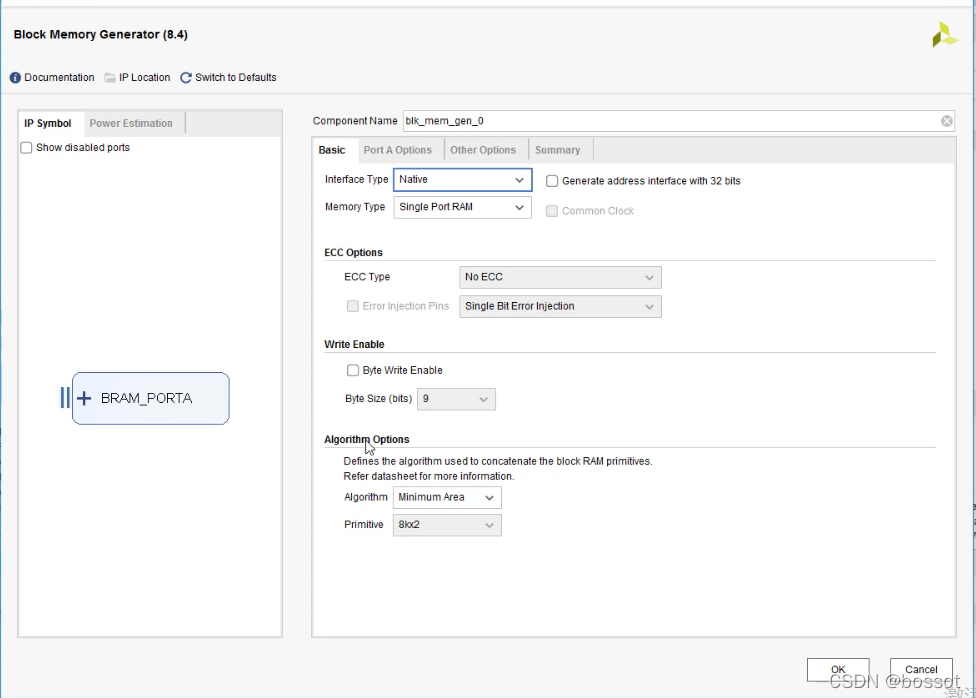Screen dimensions: 976x698
Task: Open the Documentation info icon
Action: click(15, 78)
